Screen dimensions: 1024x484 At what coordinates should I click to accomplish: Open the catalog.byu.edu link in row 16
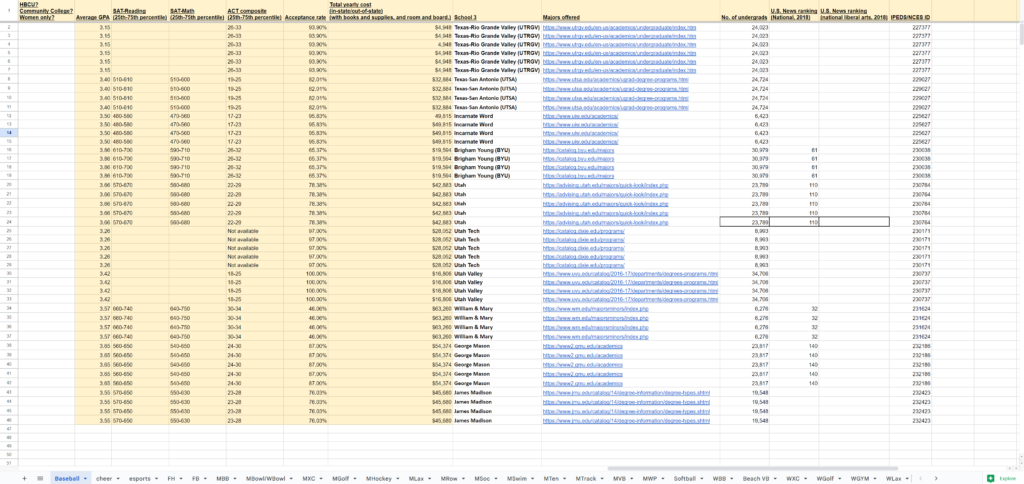click(578, 150)
